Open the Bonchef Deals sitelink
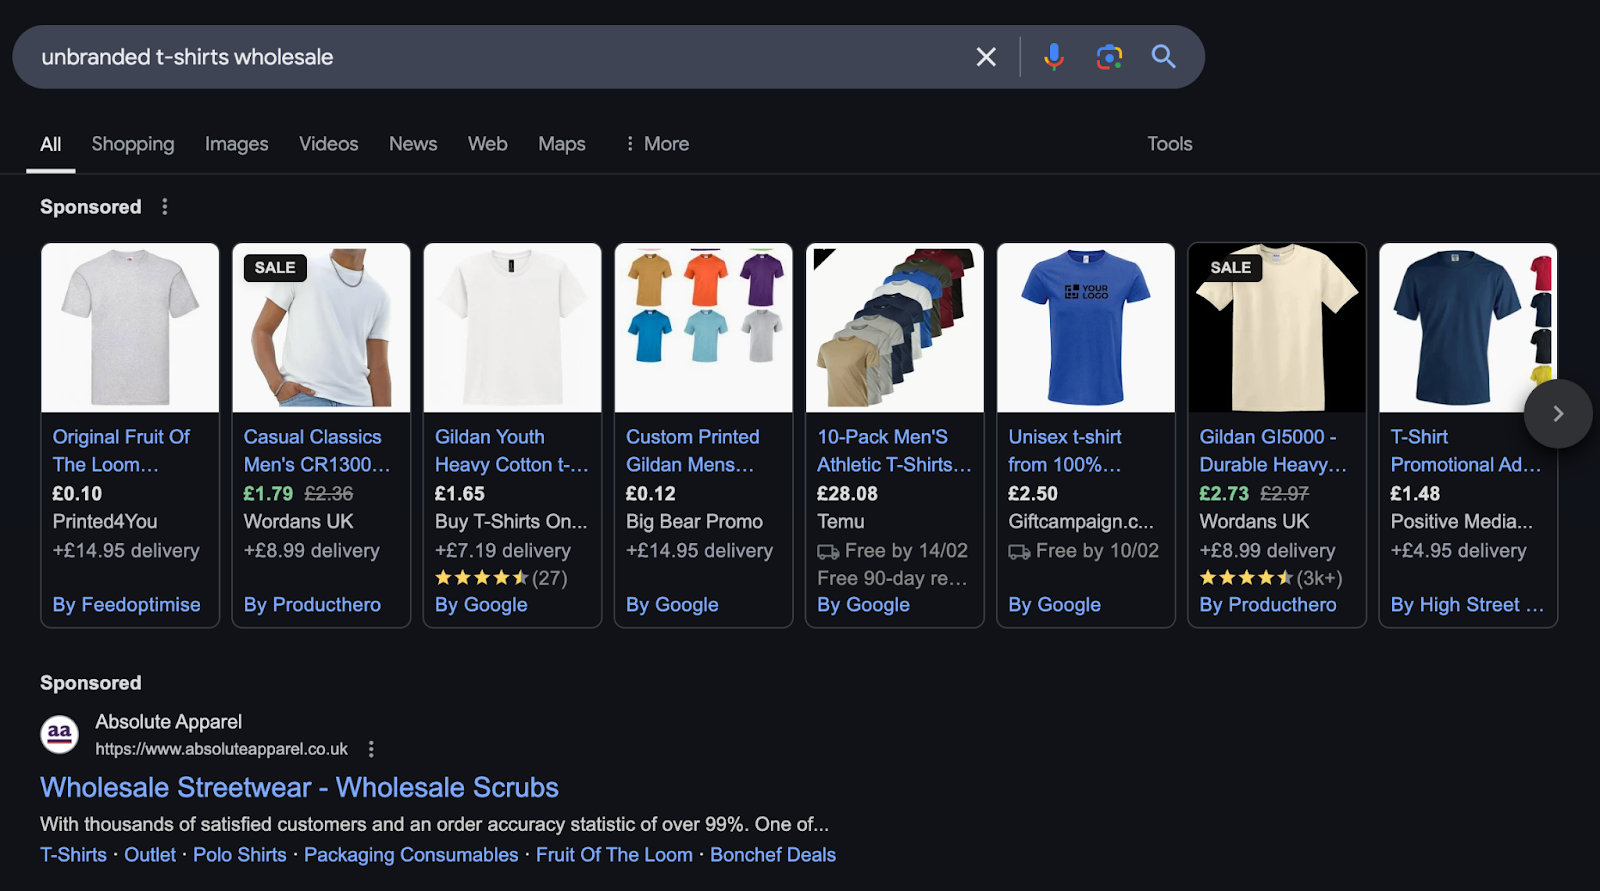This screenshot has height=891, width=1600. (x=773, y=855)
